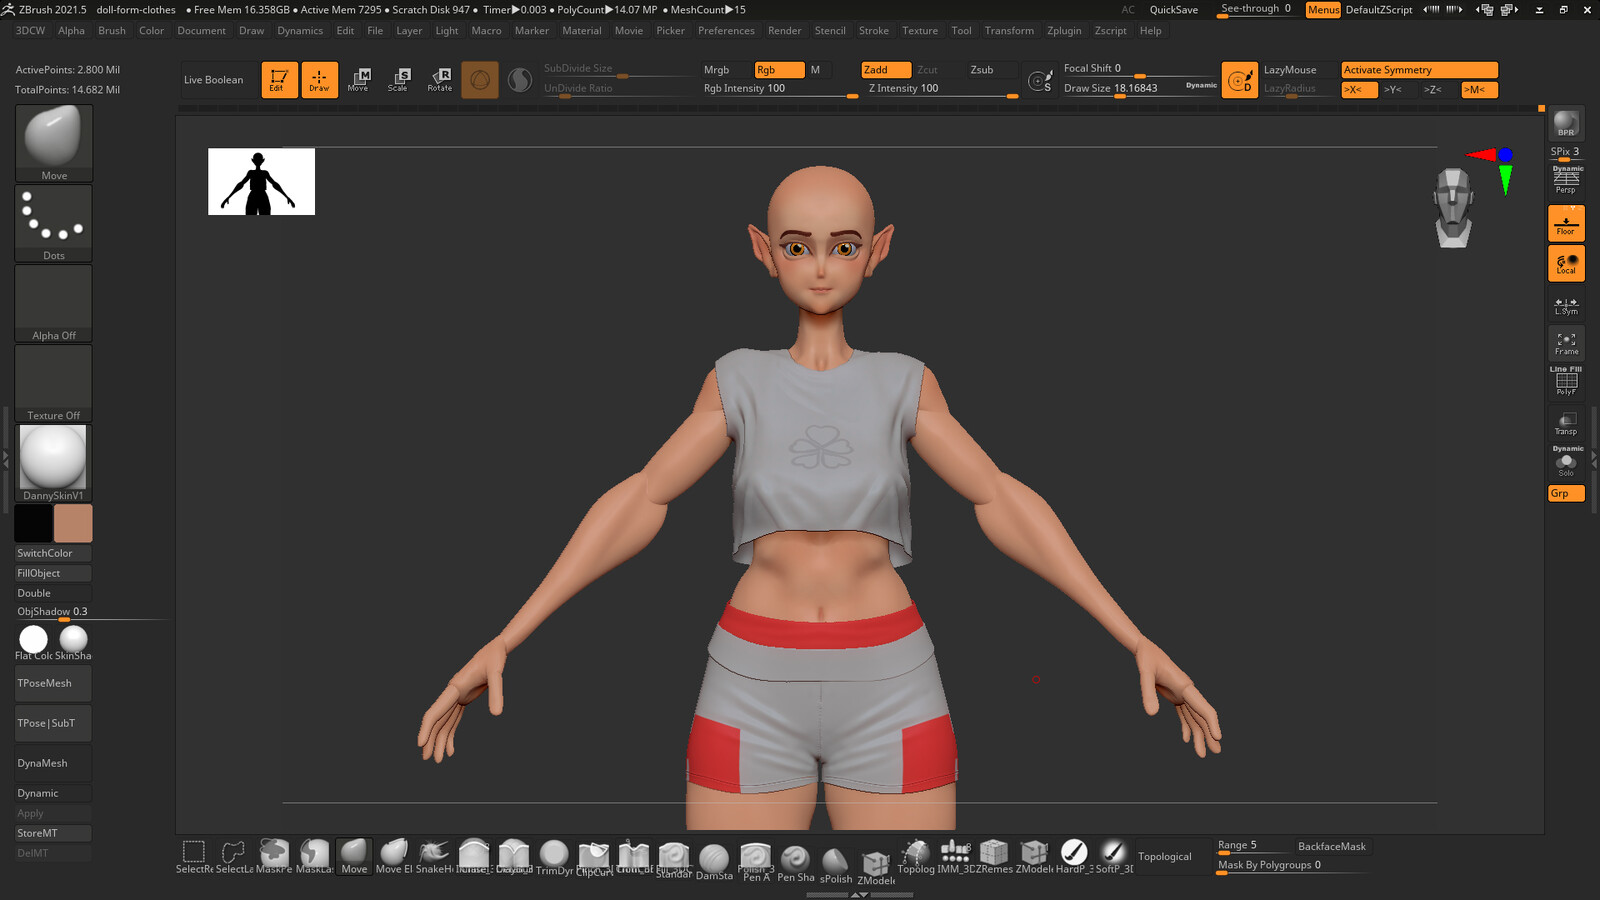Select the SelectRect brush
1600x900 pixels.
coord(194,857)
